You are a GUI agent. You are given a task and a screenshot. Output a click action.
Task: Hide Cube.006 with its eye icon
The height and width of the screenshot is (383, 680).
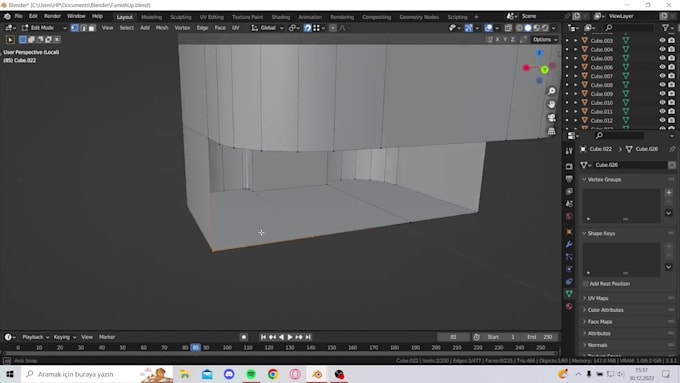pos(662,67)
